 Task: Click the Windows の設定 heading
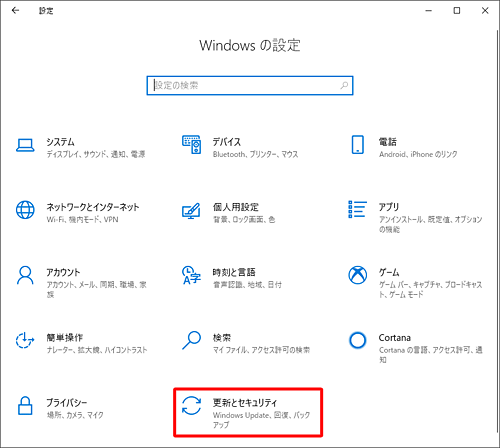pyautogui.click(x=250, y=45)
